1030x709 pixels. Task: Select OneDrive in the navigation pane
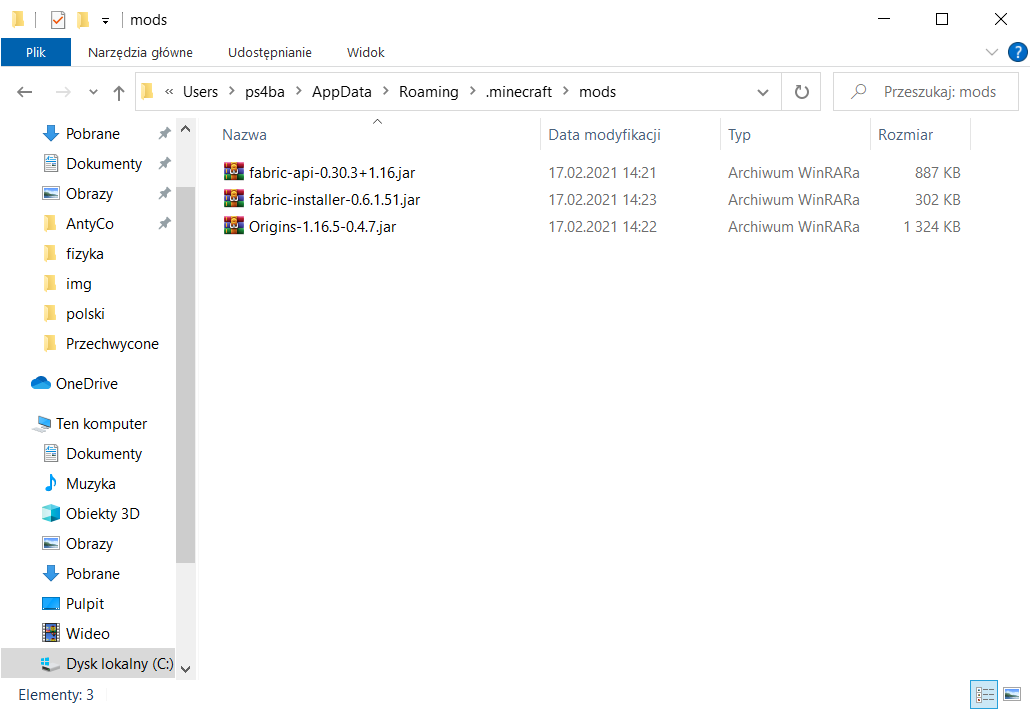click(86, 384)
